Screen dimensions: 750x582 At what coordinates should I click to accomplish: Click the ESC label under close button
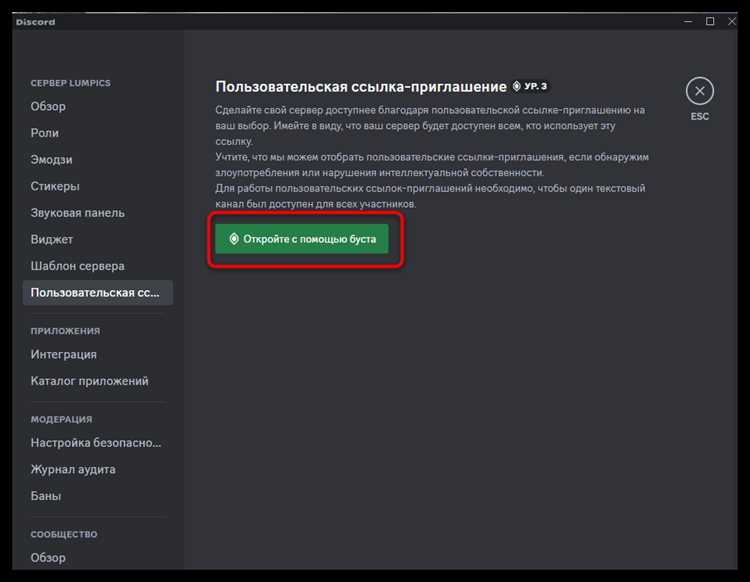(699, 116)
